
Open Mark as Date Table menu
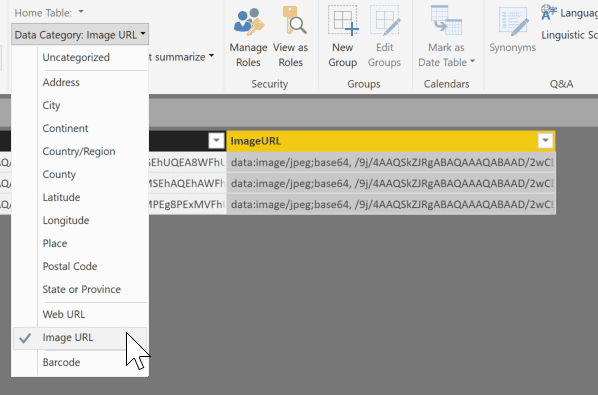tap(446, 37)
